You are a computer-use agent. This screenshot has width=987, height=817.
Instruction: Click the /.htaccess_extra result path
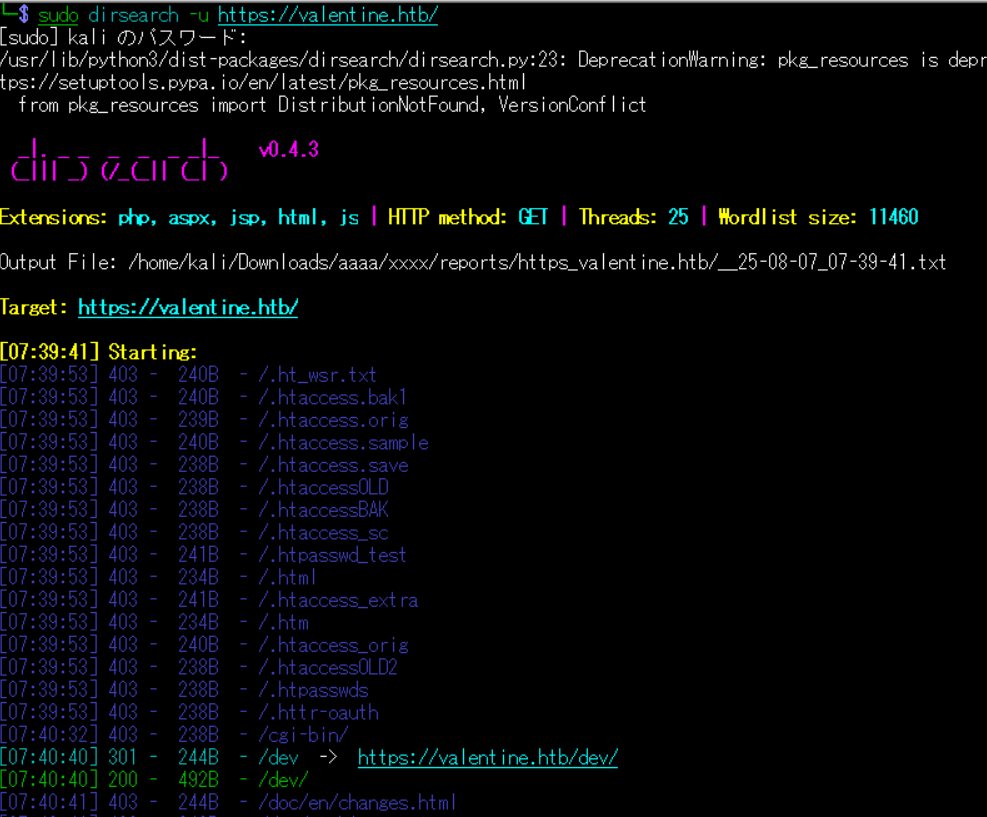click(338, 600)
